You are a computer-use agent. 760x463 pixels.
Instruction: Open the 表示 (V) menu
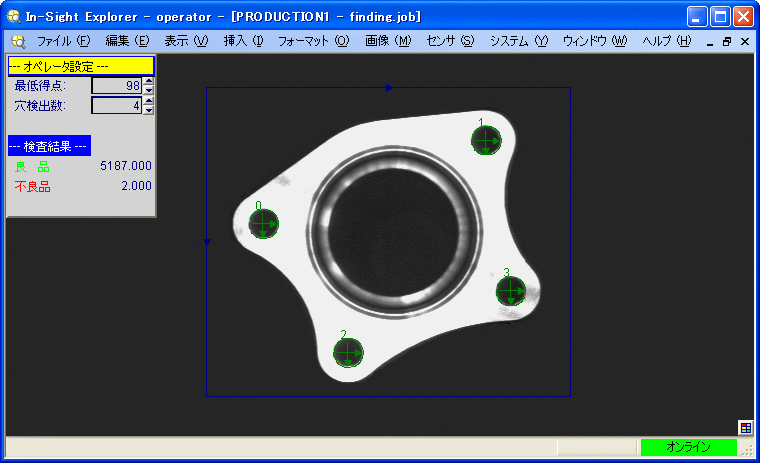click(x=186, y=41)
